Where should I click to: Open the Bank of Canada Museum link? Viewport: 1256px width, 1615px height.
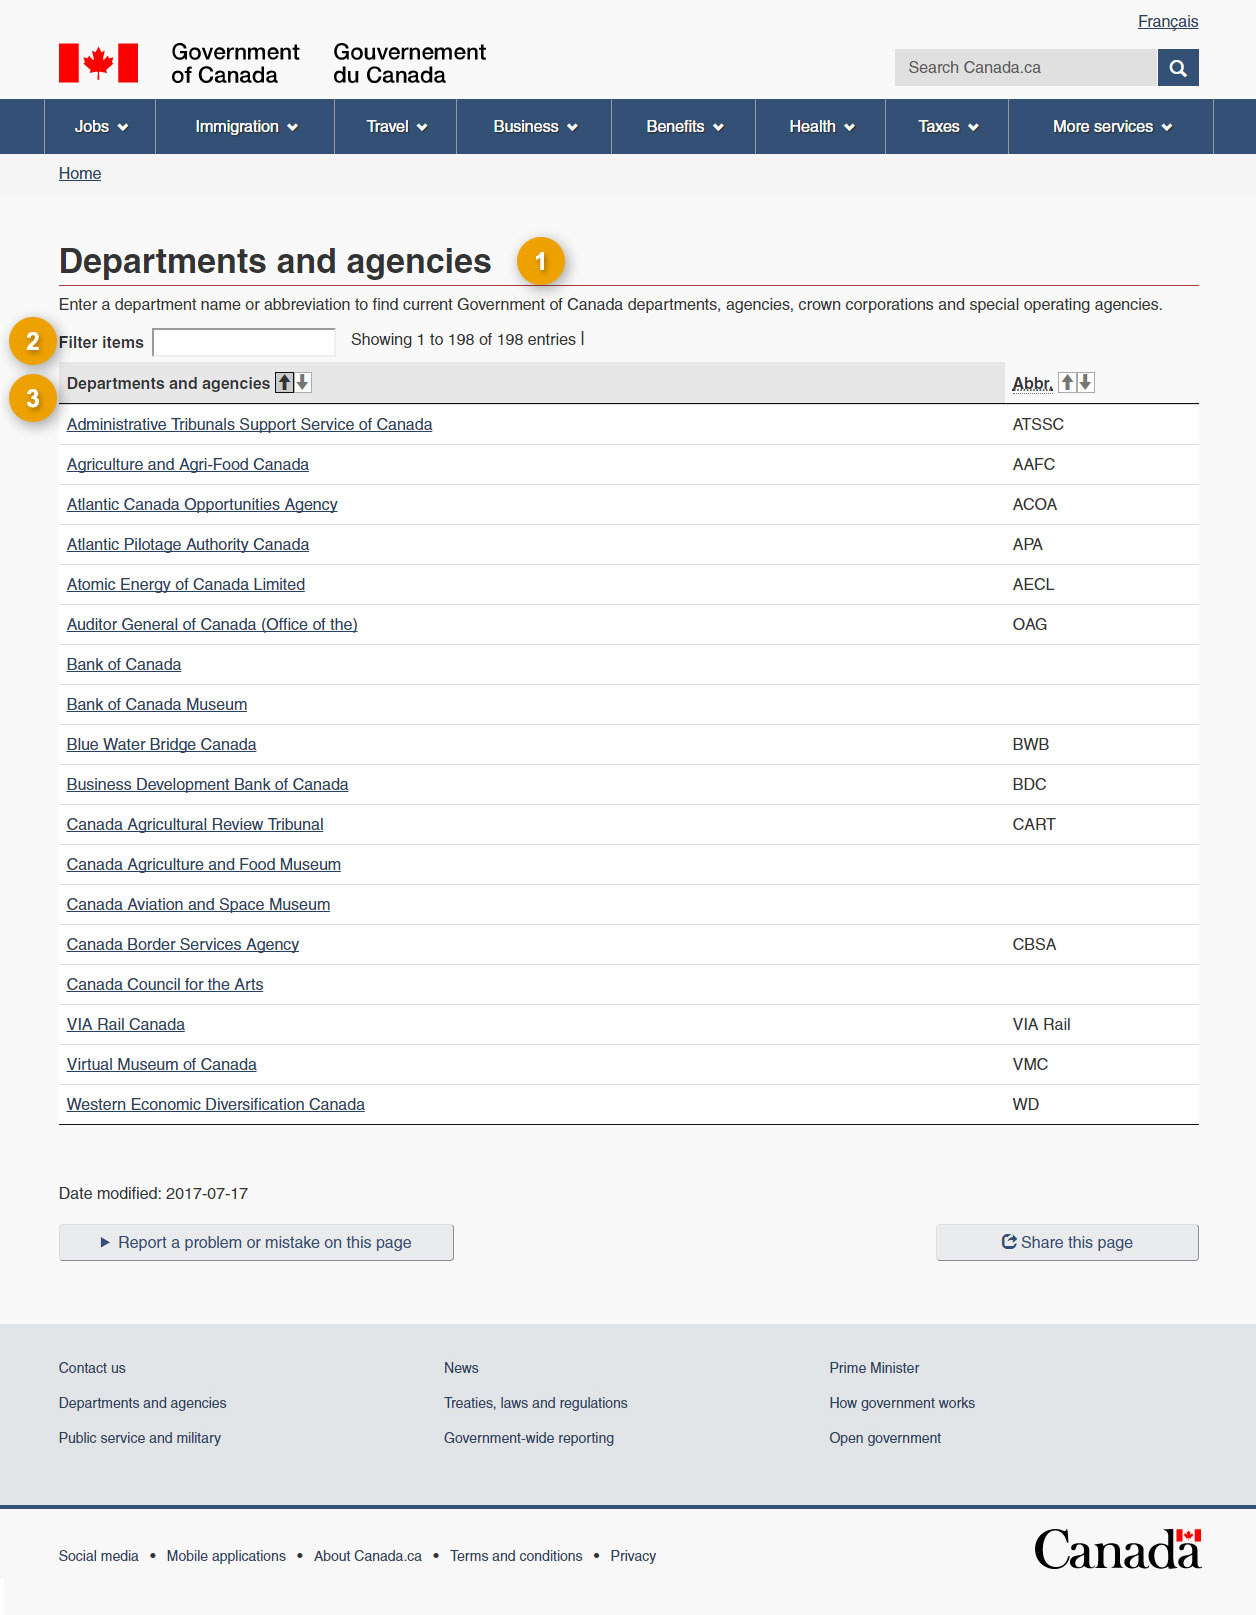(157, 705)
